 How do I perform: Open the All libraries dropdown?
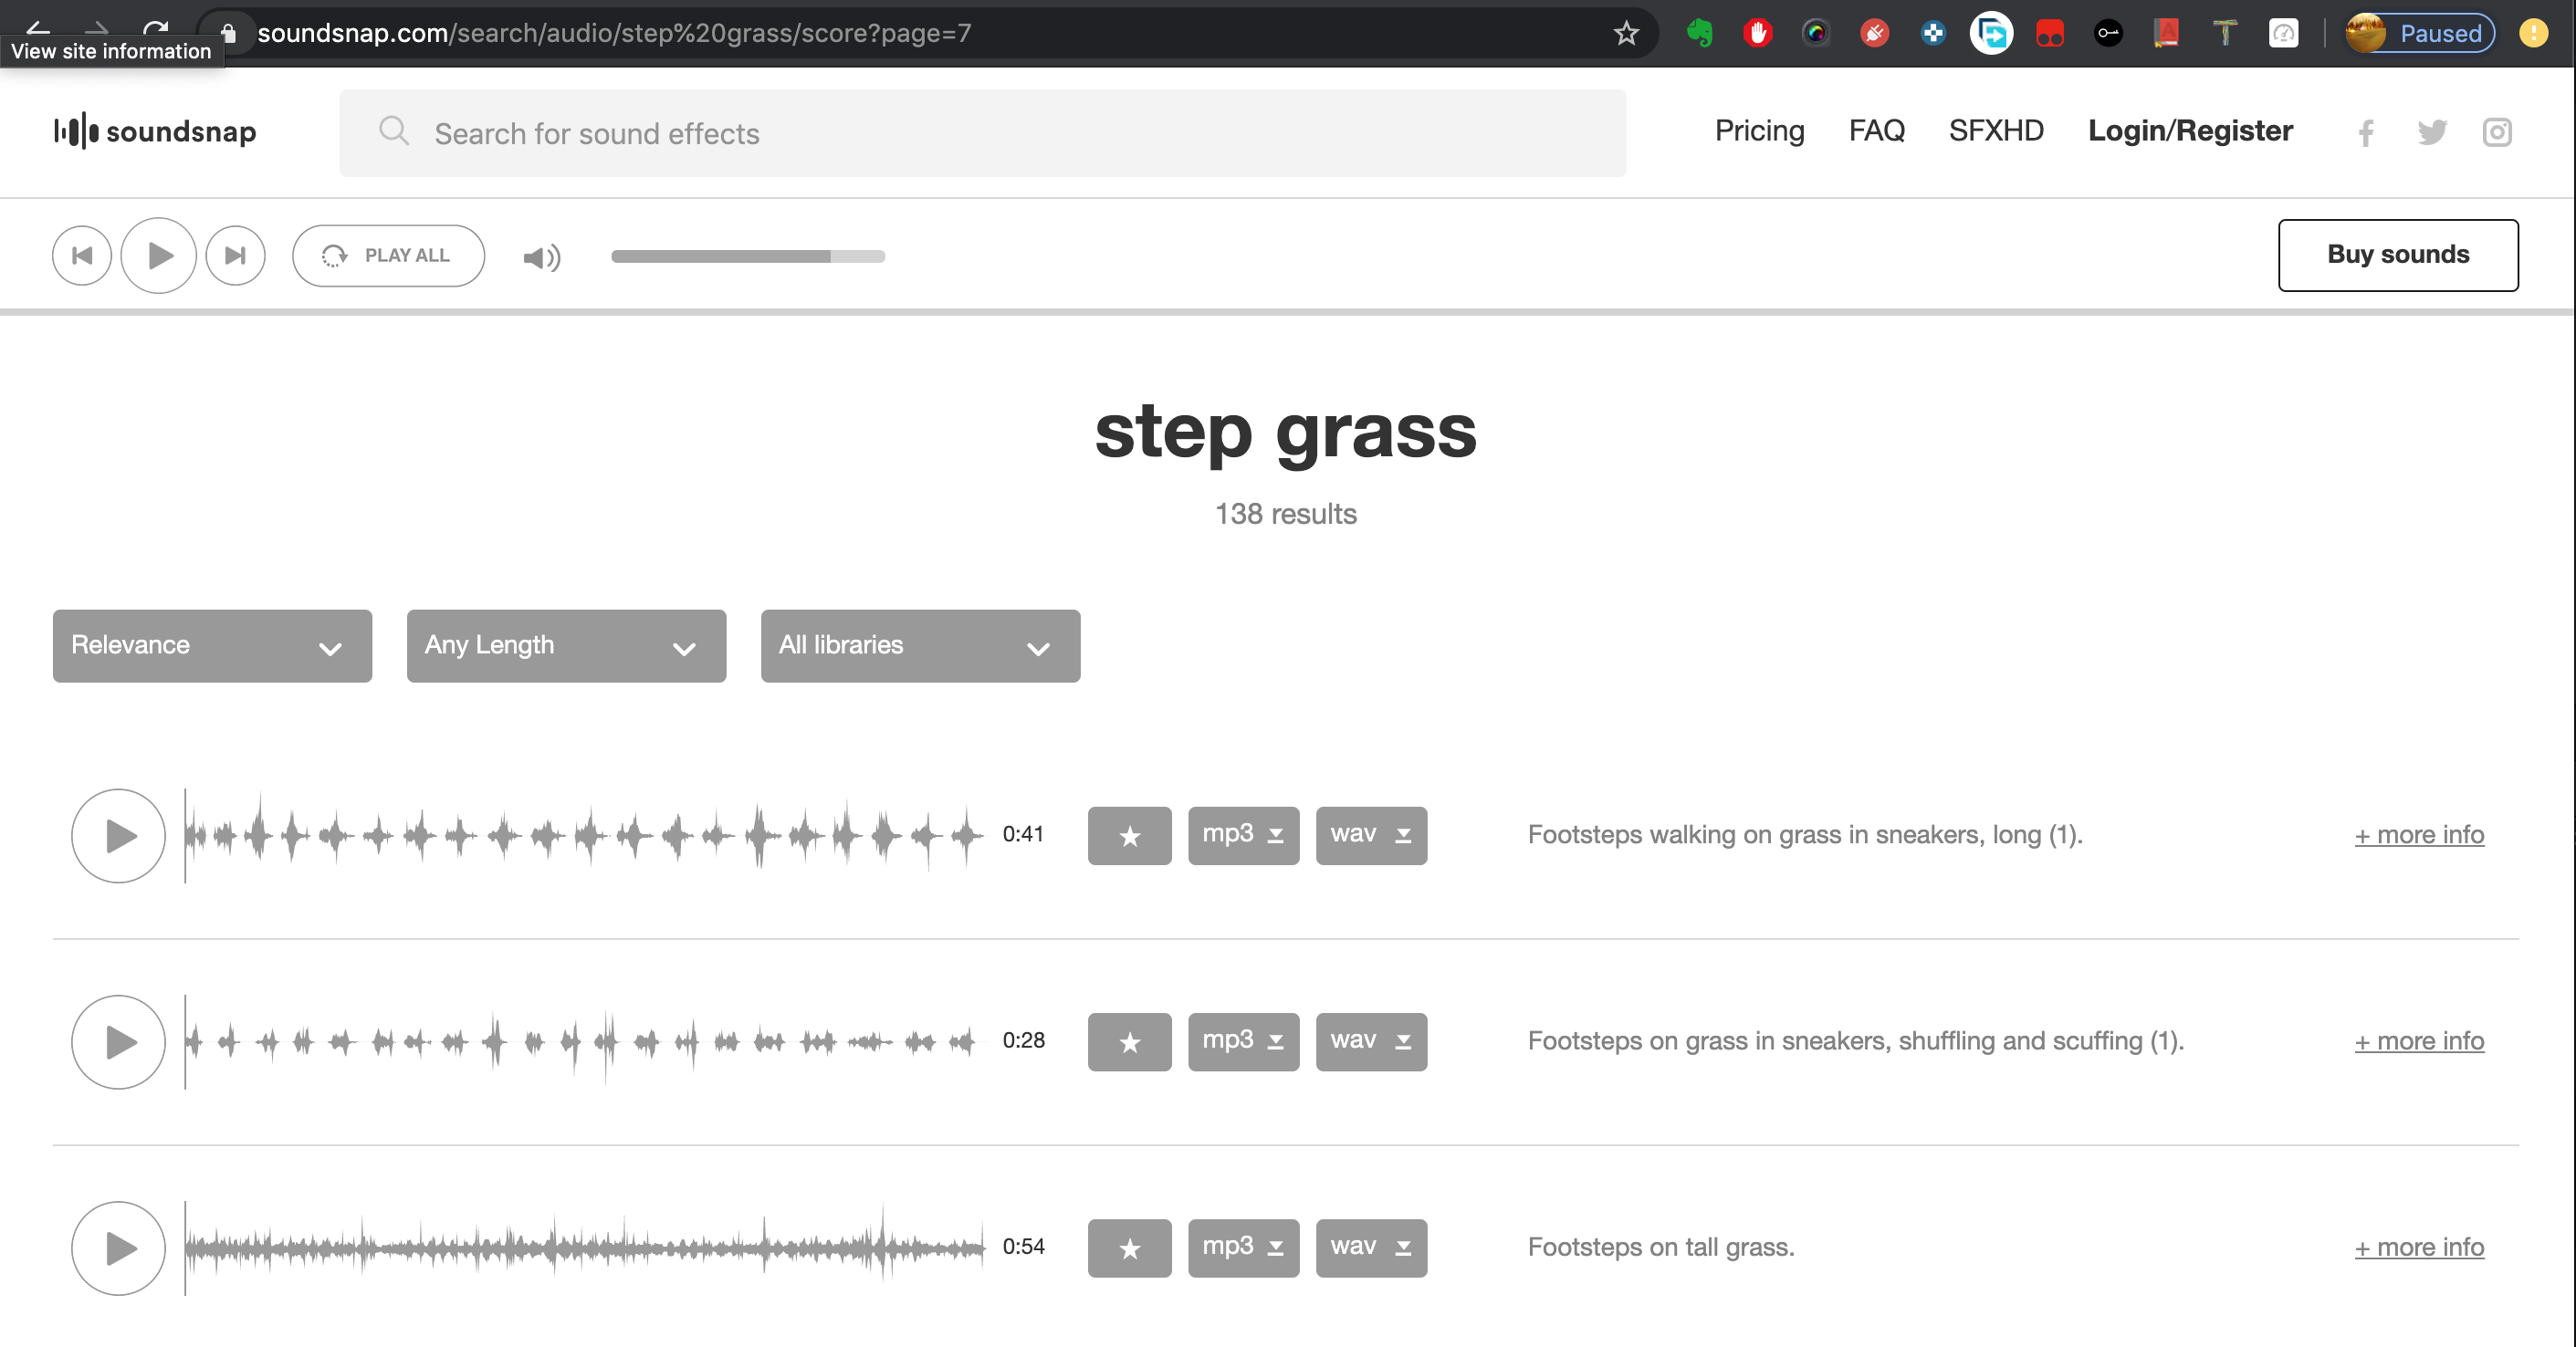[919, 645]
